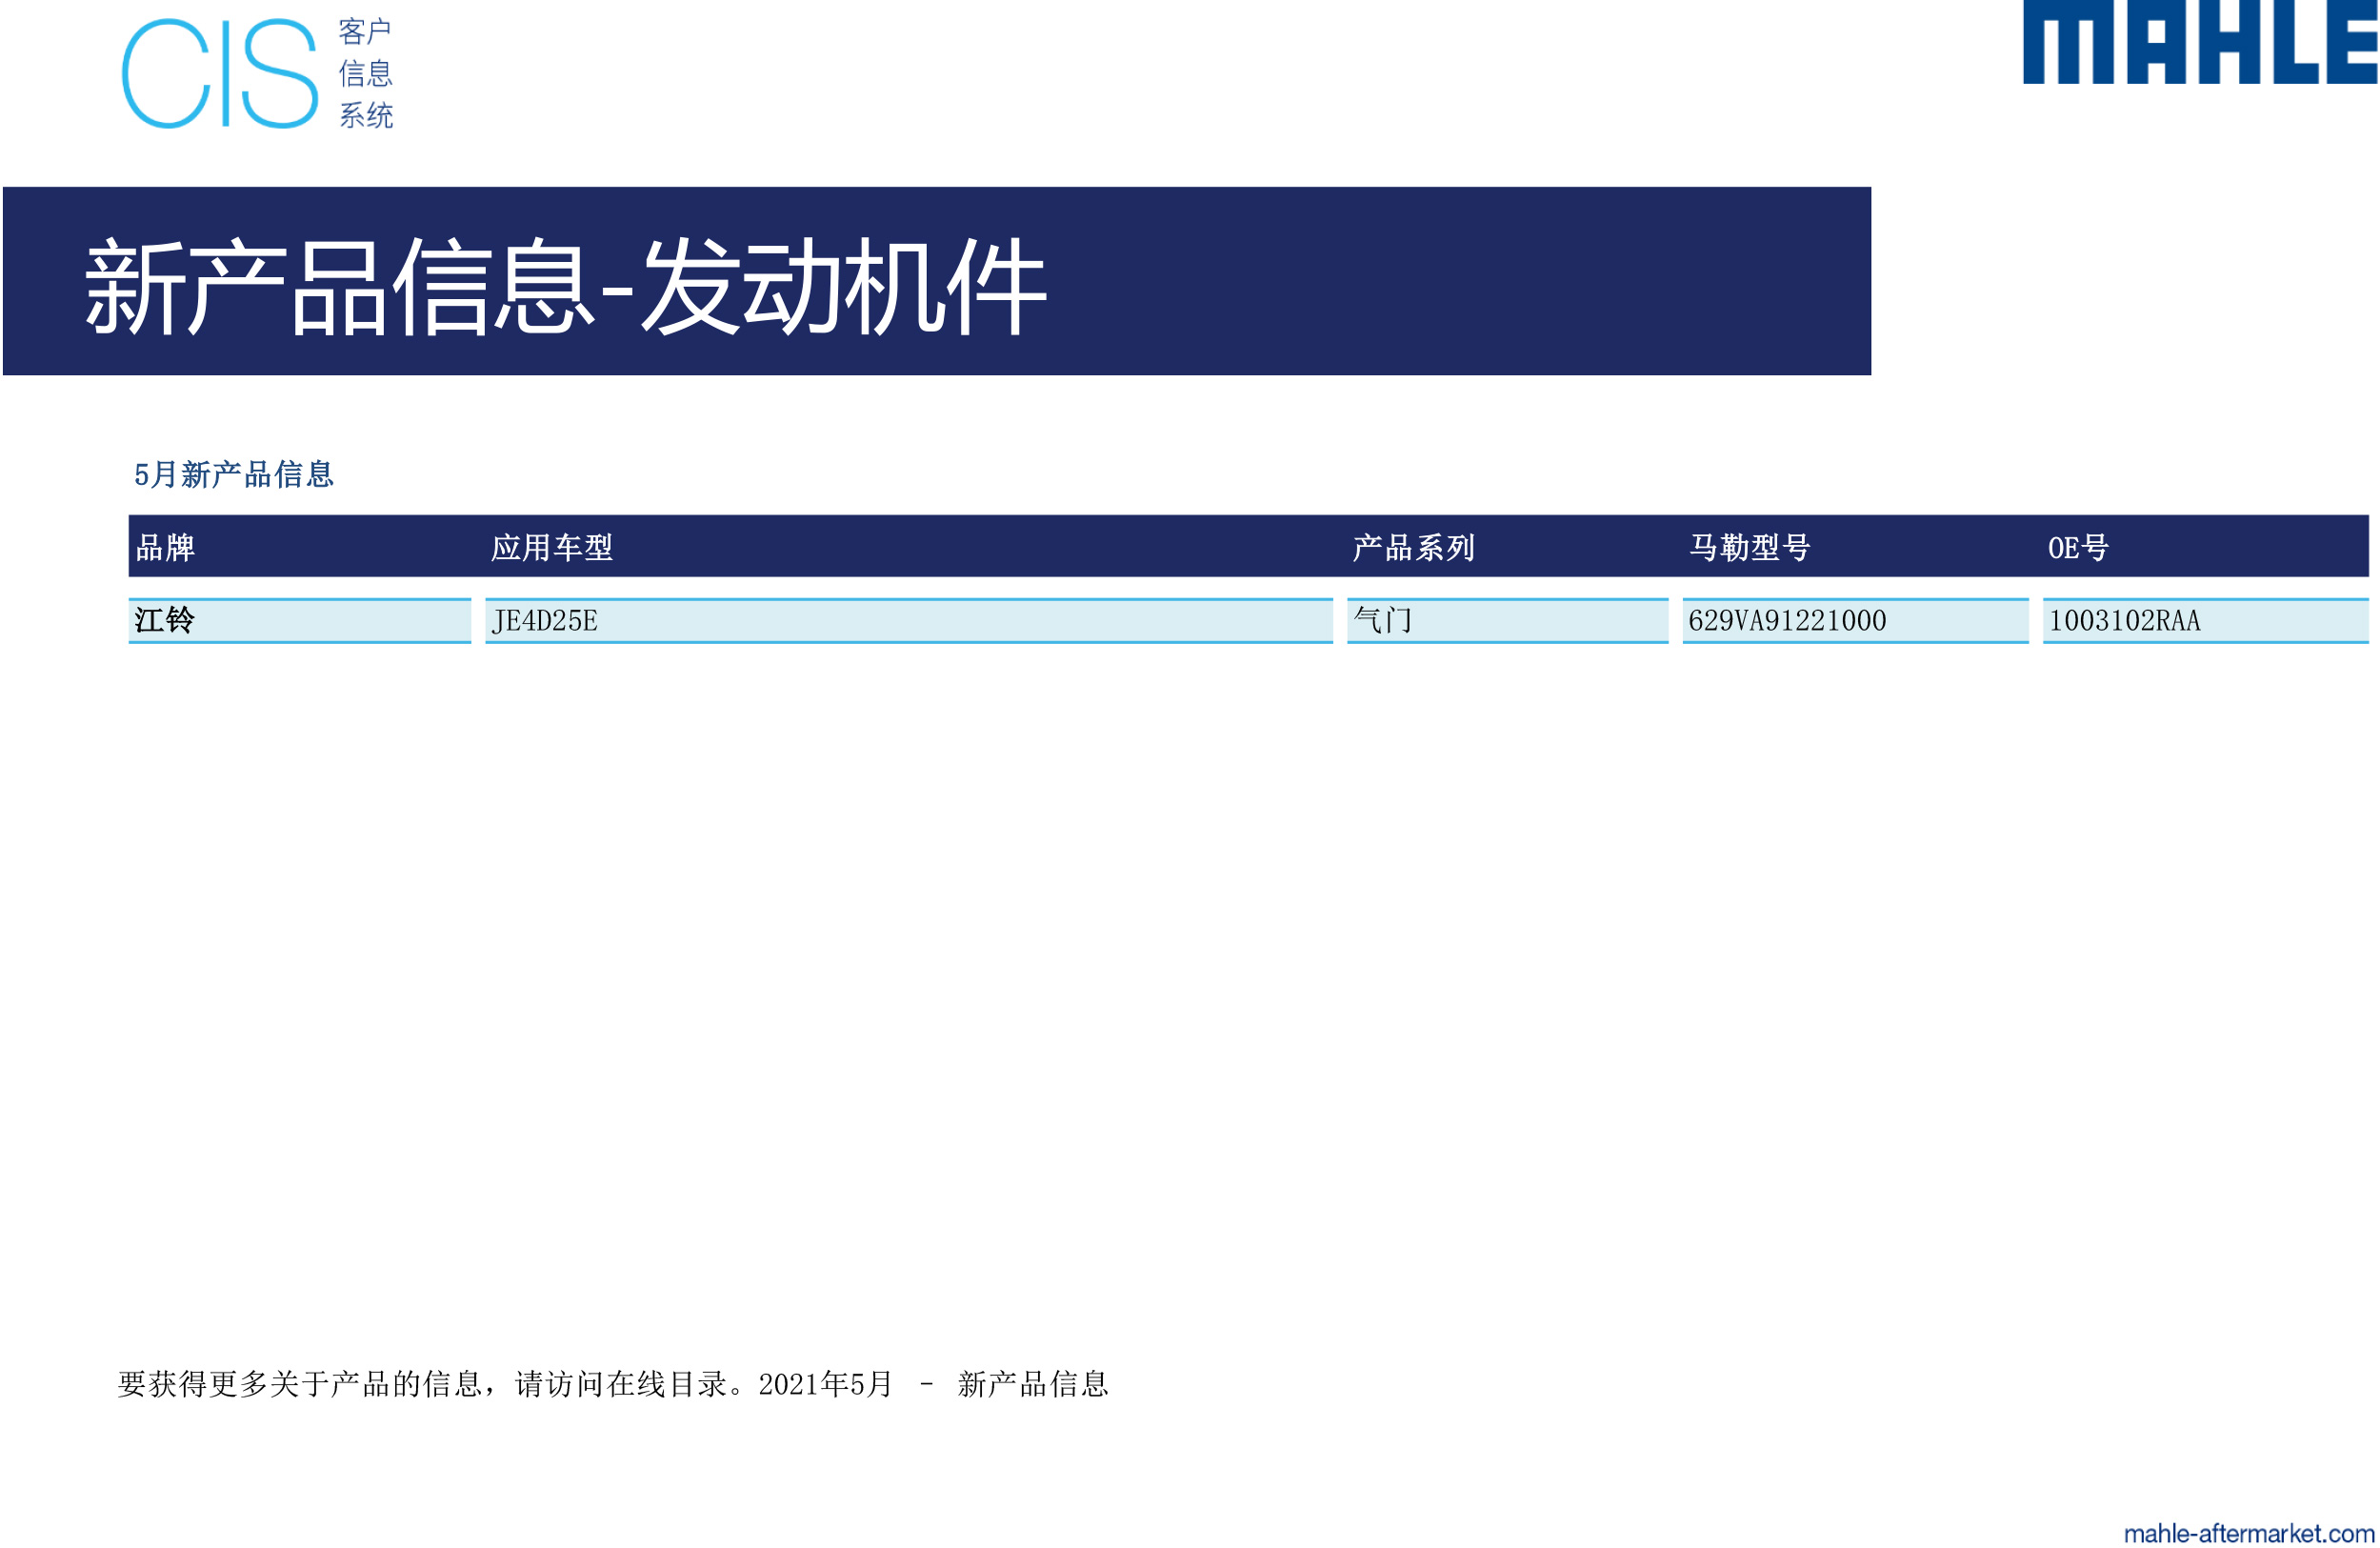
Task: Open the mahle-aftermarket.com link
Action: click(2248, 1533)
